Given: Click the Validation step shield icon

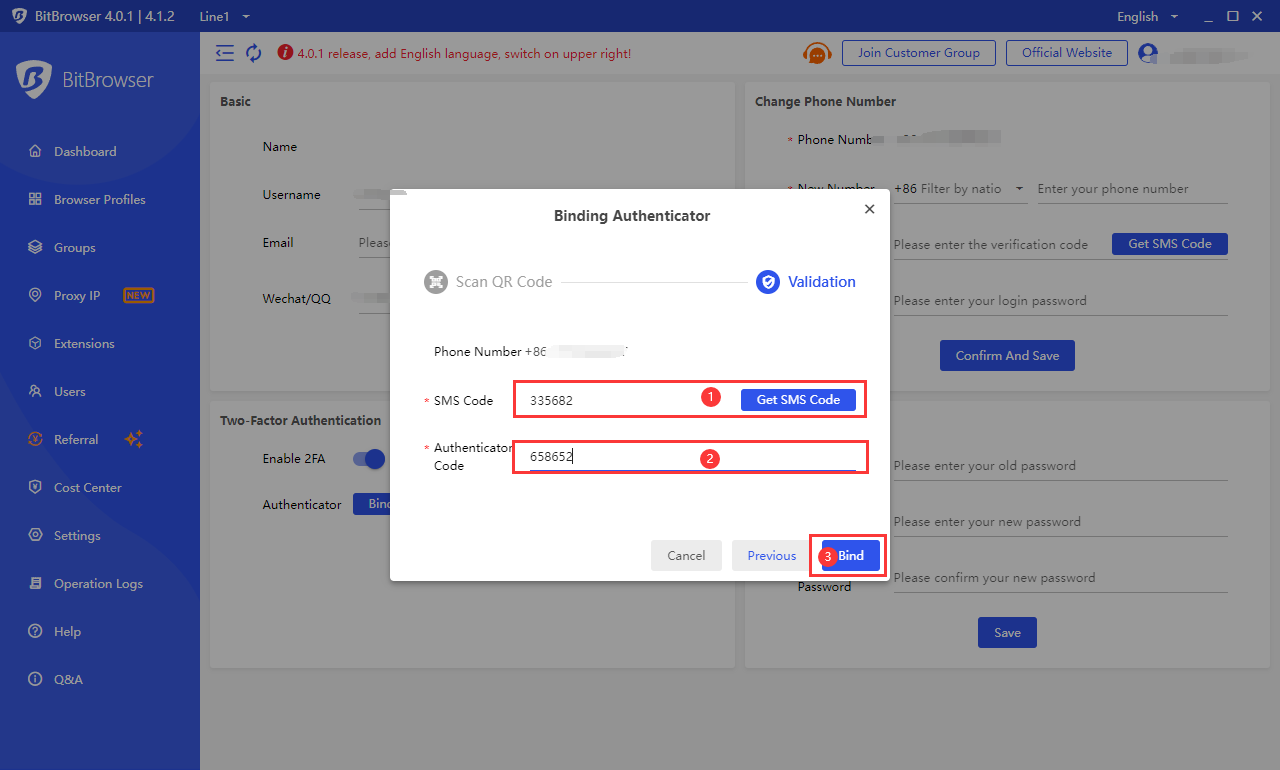Looking at the screenshot, I should tap(767, 282).
